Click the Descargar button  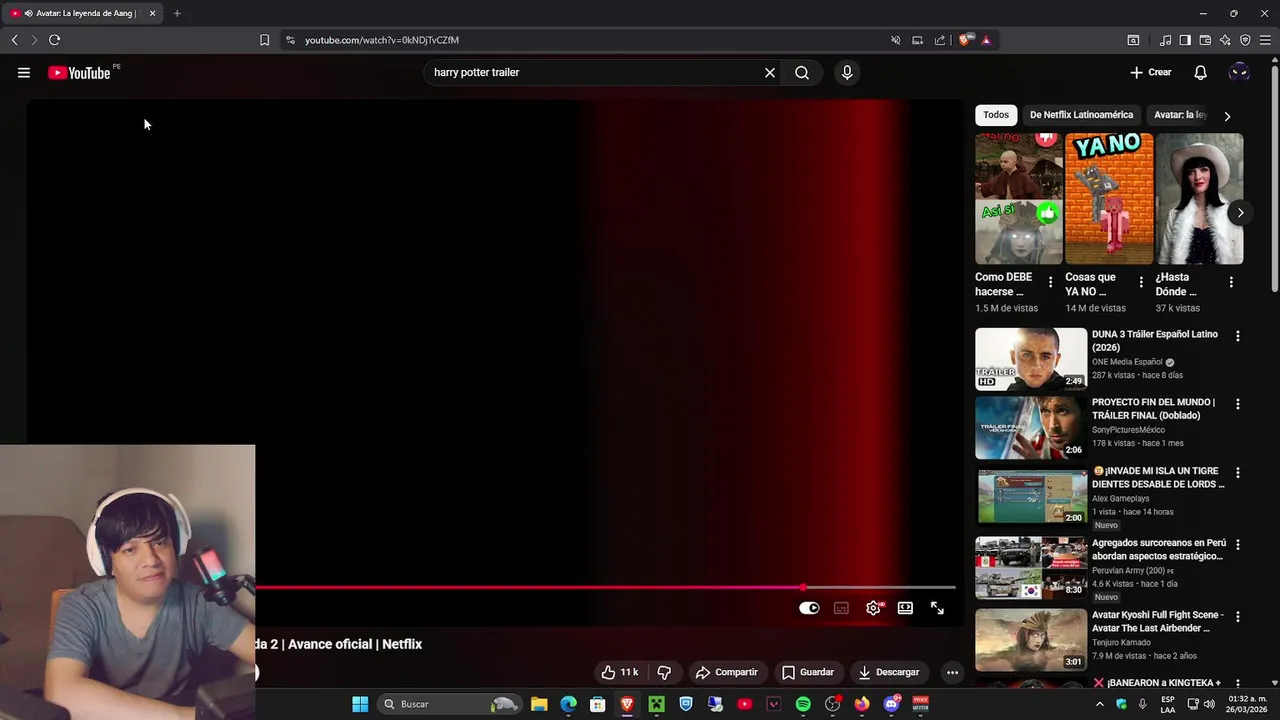point(889,672)
